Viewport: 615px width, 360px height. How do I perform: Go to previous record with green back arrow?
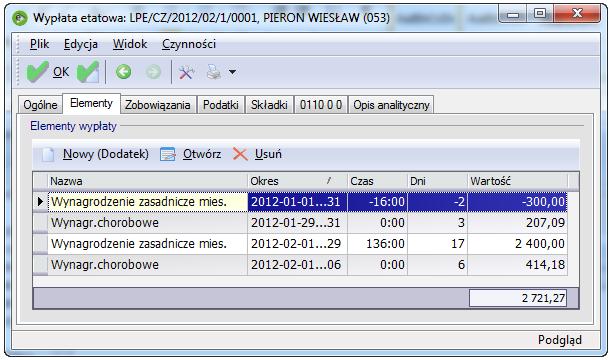(124, 72)
